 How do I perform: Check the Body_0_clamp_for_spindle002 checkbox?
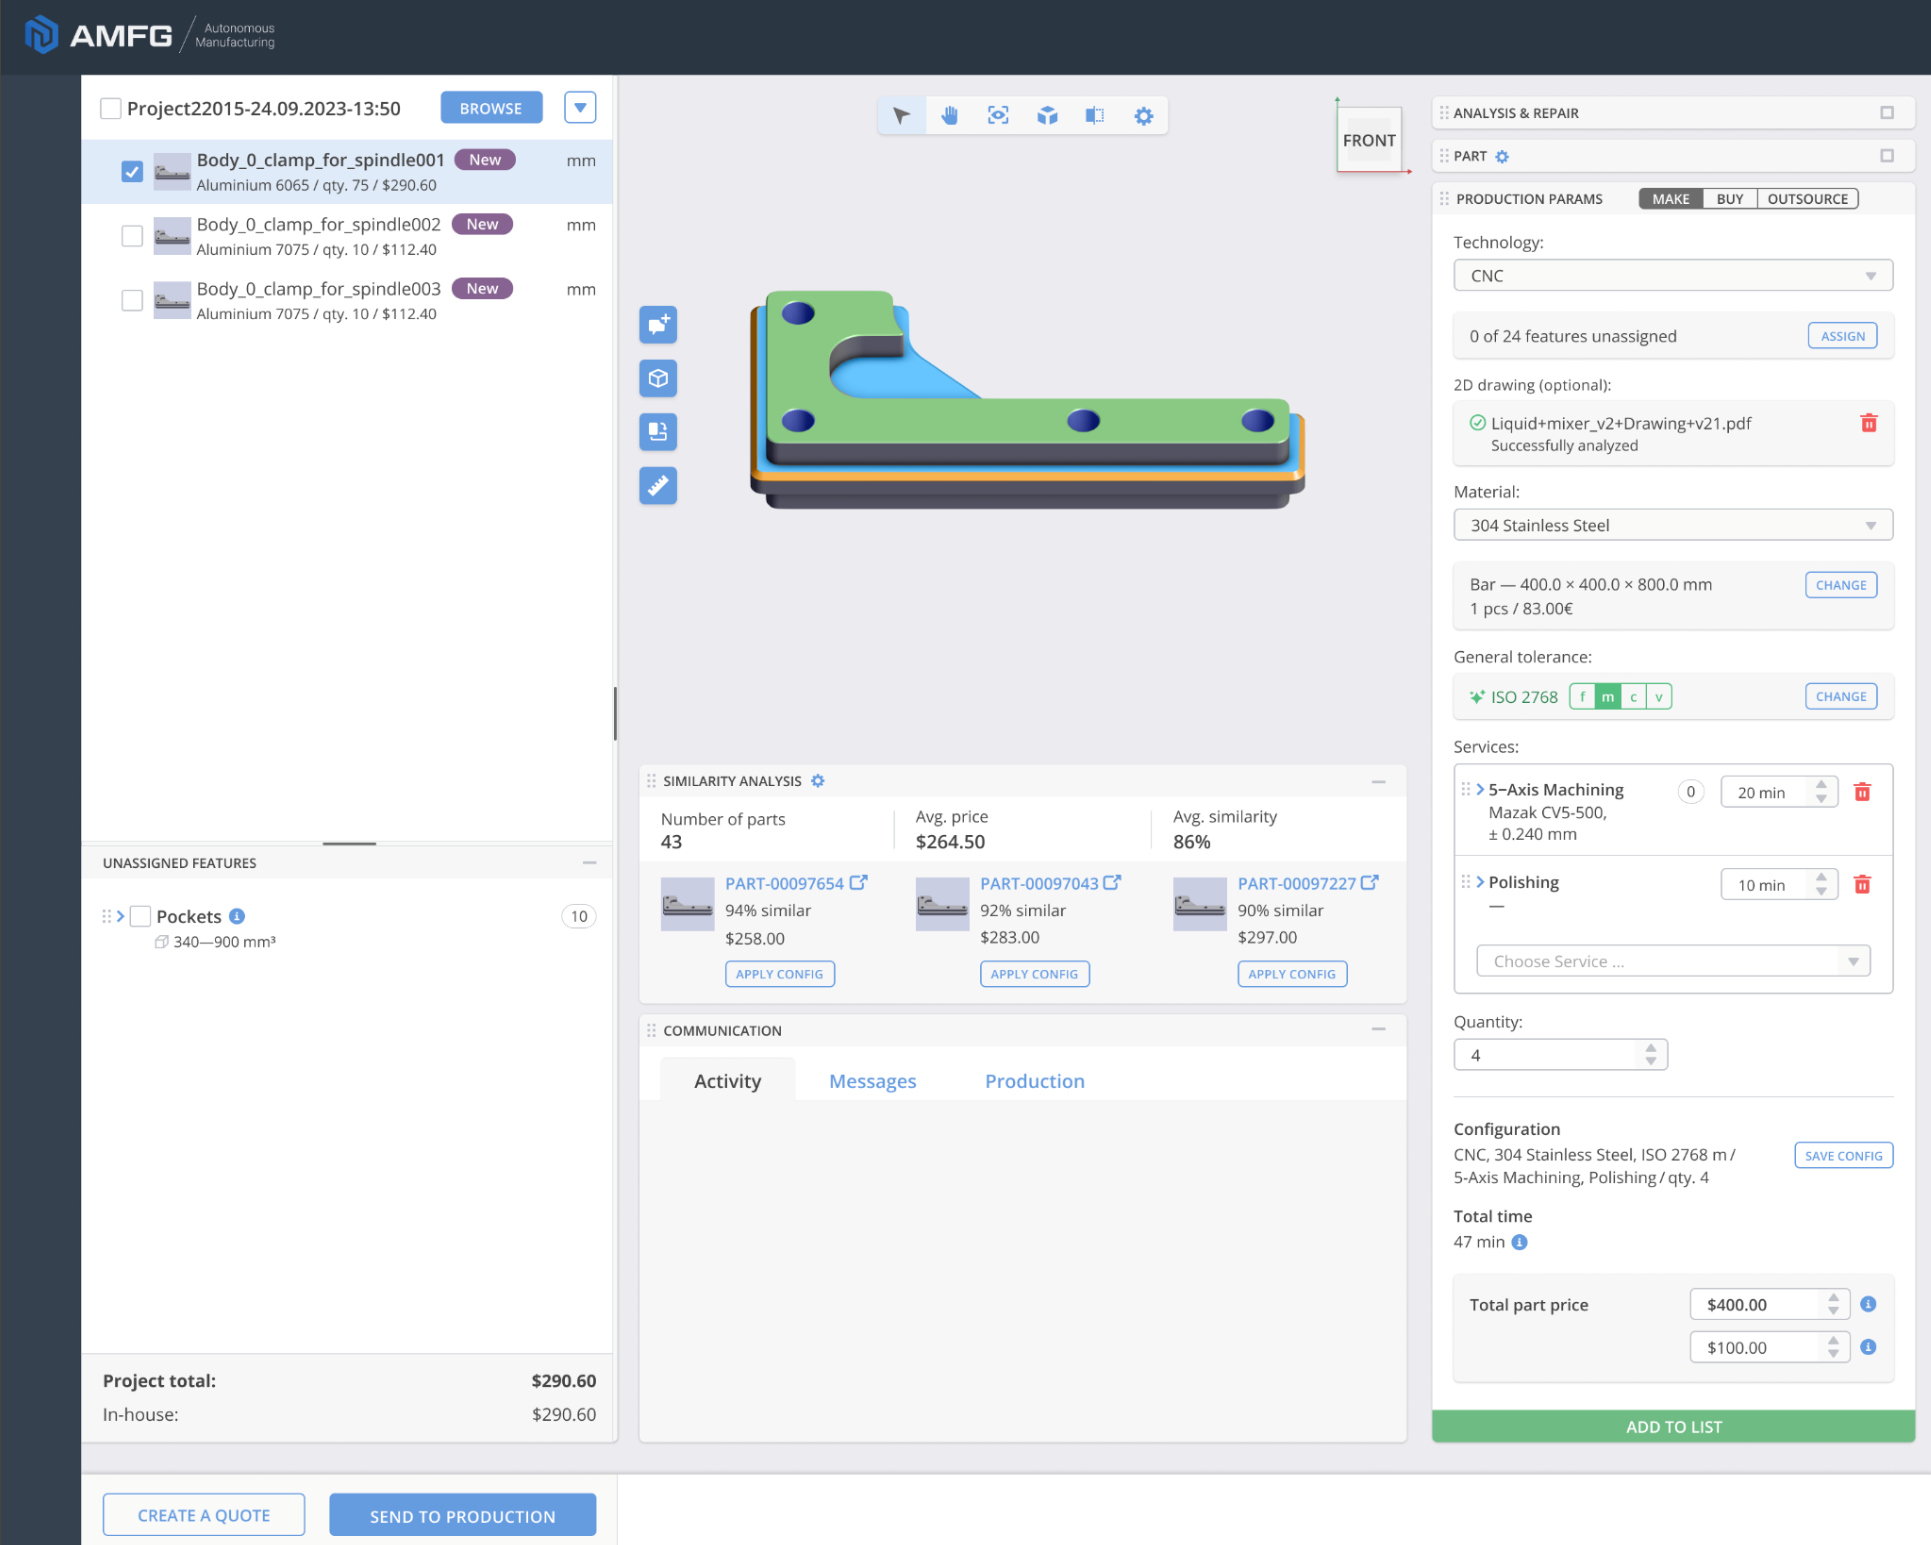(x=132, y=236)
